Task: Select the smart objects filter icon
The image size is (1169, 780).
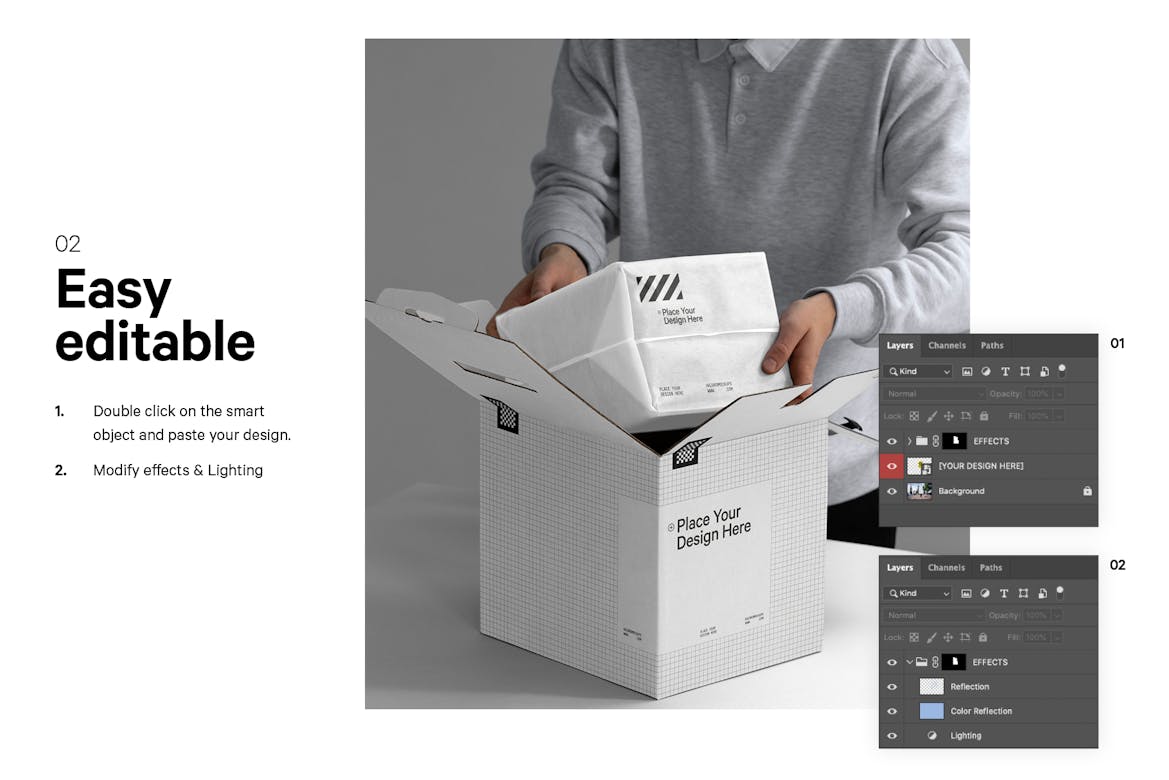Action: point(1044,371)
